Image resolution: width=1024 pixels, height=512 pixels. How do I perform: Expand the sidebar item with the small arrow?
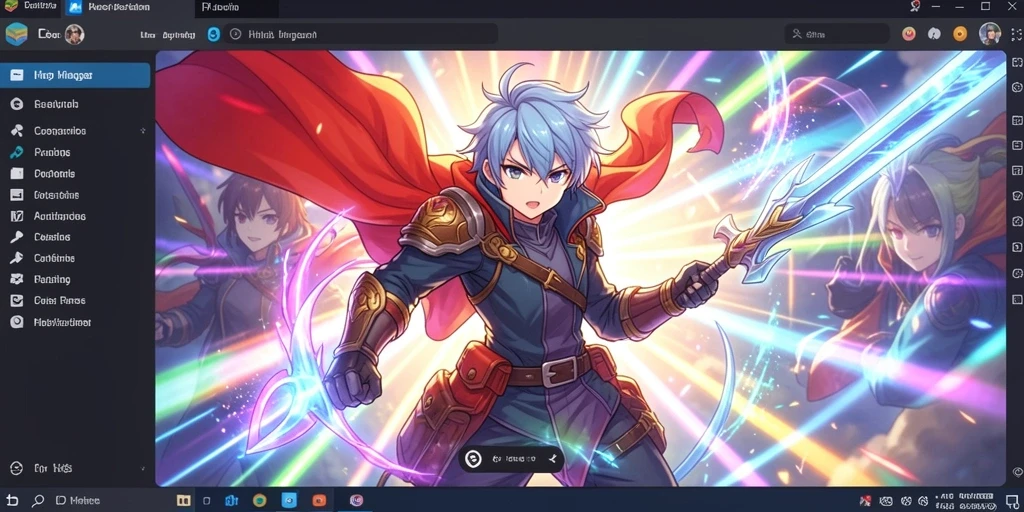pos(142,131)
